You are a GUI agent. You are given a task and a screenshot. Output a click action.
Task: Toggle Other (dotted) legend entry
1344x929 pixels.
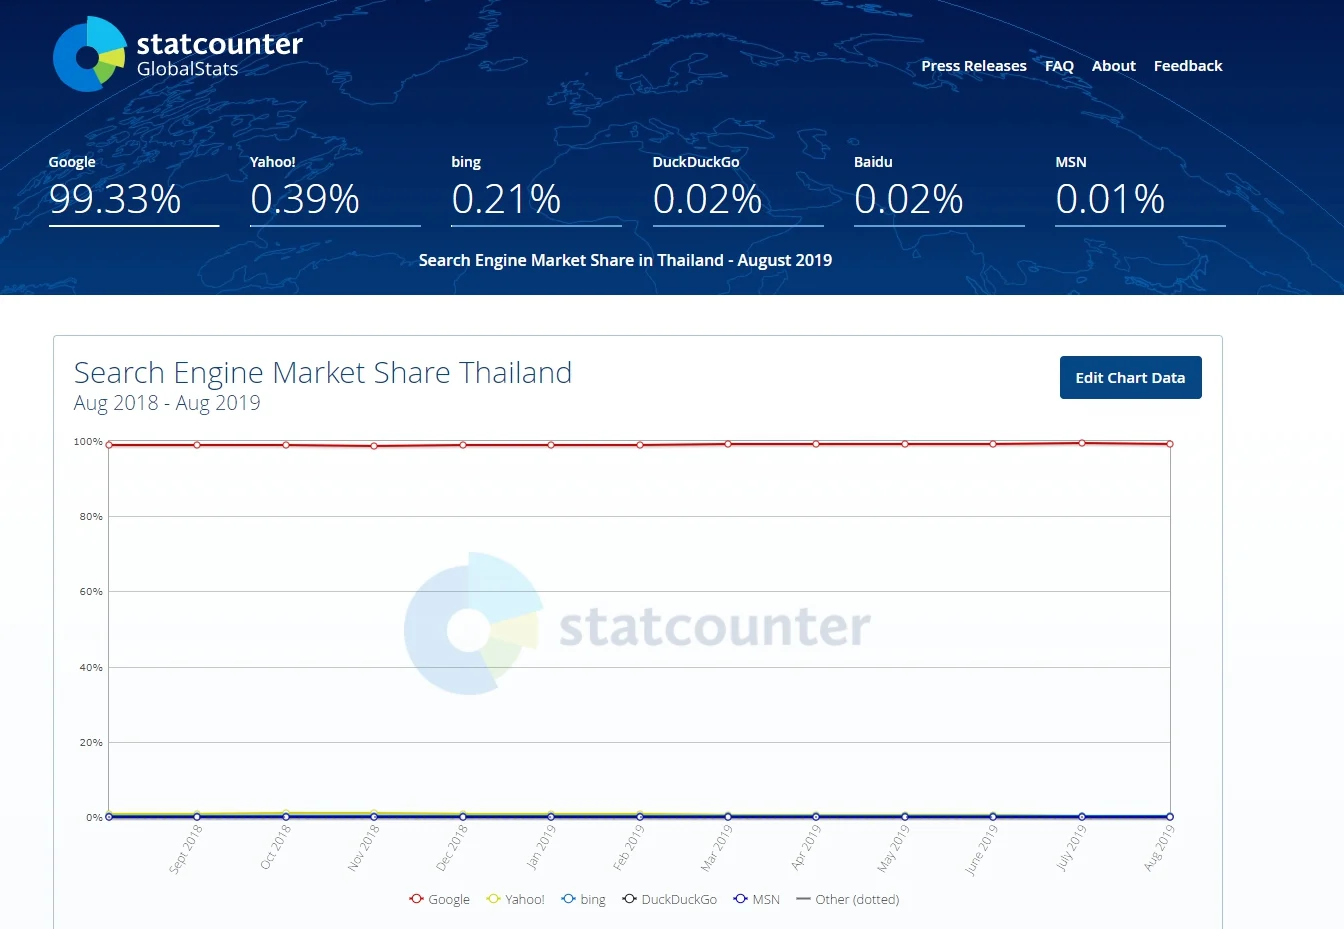(x=848, y=899)
